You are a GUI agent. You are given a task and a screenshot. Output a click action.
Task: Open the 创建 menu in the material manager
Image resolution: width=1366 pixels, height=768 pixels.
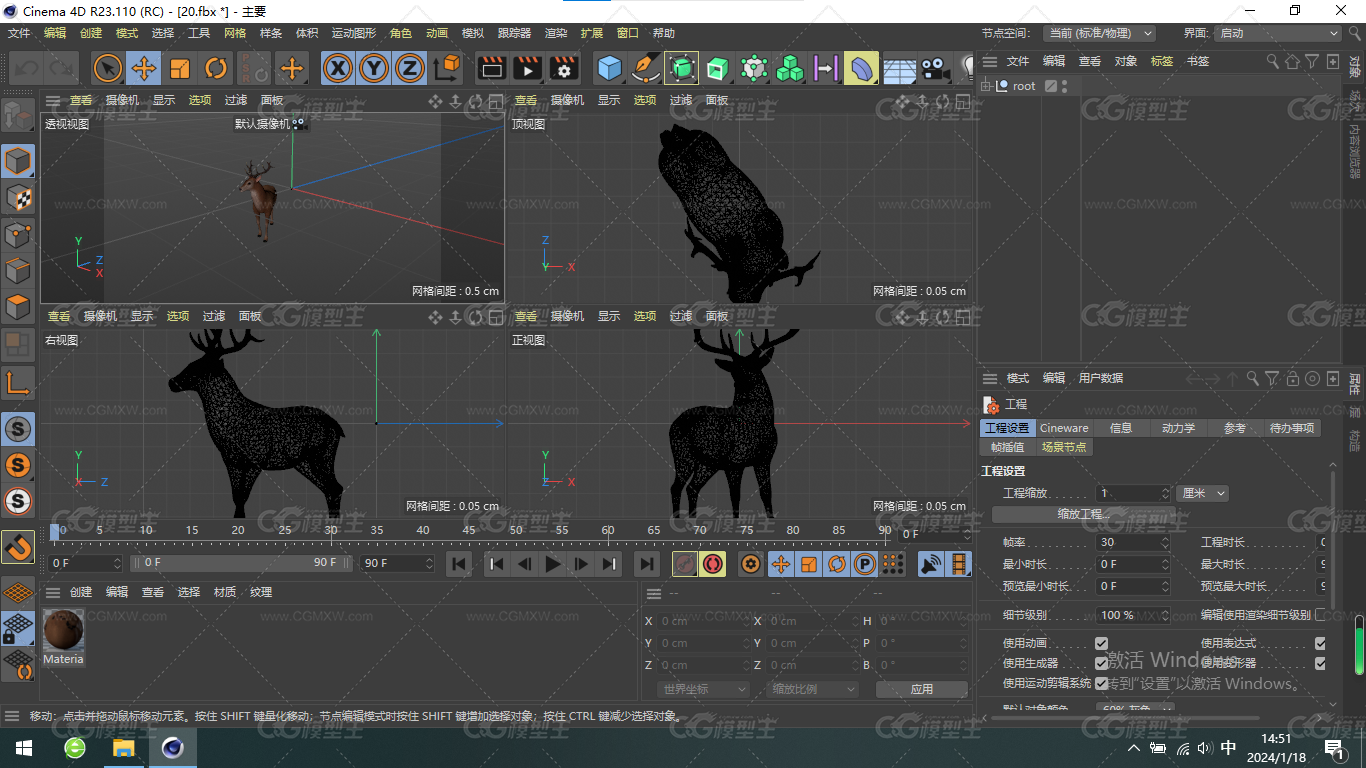point(81,592)
